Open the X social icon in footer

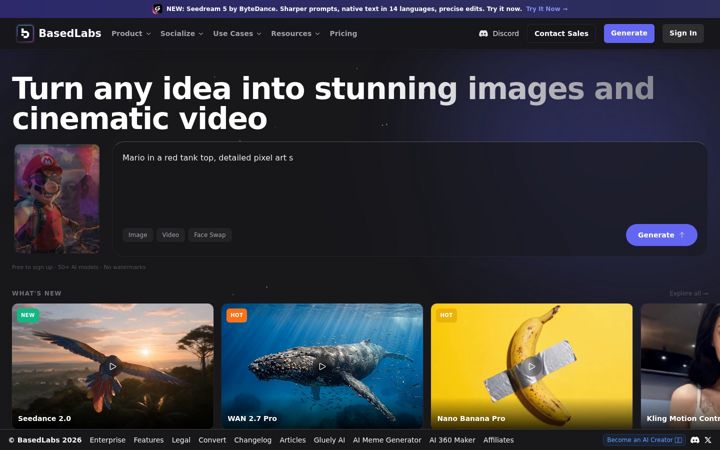(x=708, y=440)
